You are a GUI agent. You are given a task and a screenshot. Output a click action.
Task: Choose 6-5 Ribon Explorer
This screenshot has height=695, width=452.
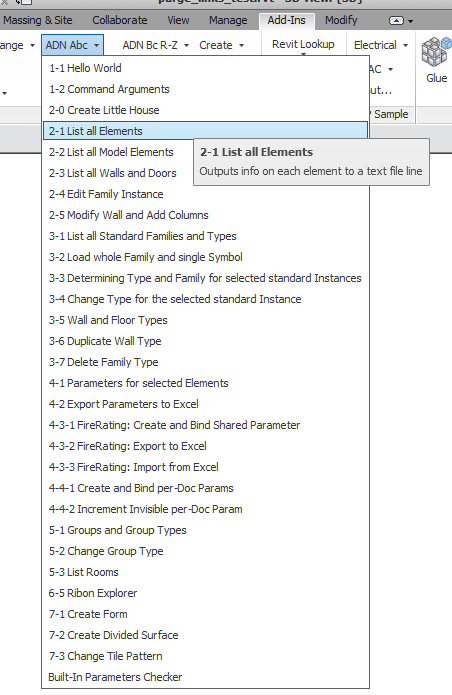click(x=206, y=593)
